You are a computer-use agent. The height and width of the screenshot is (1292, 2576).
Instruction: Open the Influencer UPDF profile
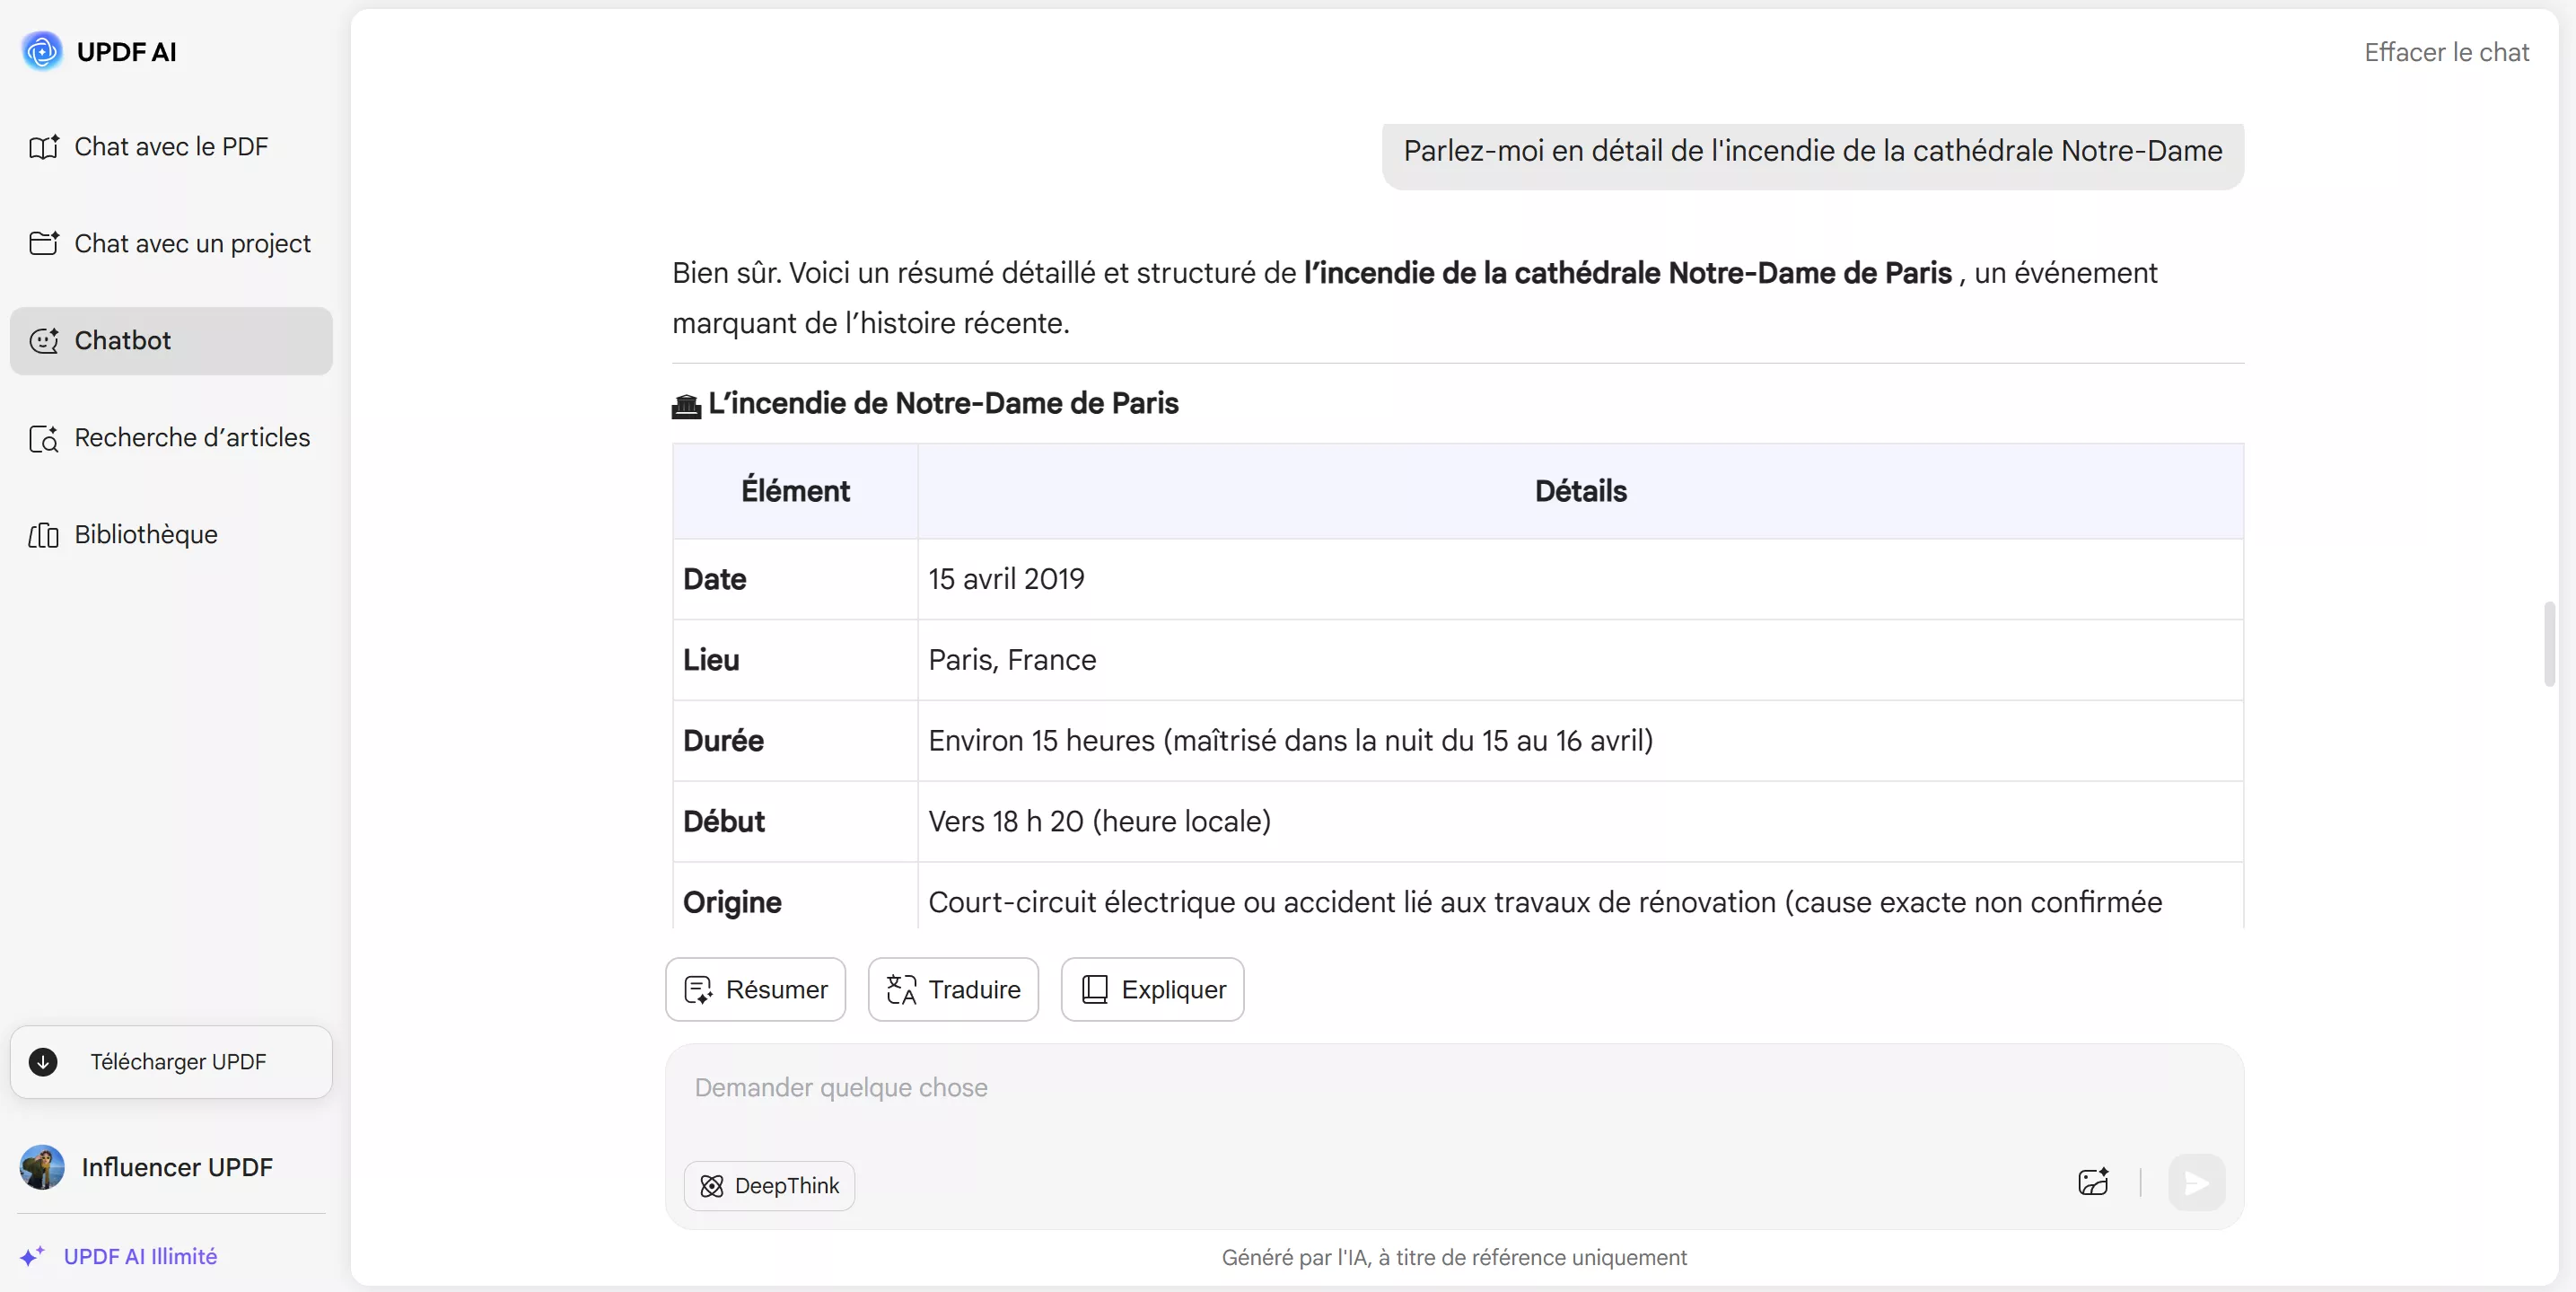point(146,1167)
